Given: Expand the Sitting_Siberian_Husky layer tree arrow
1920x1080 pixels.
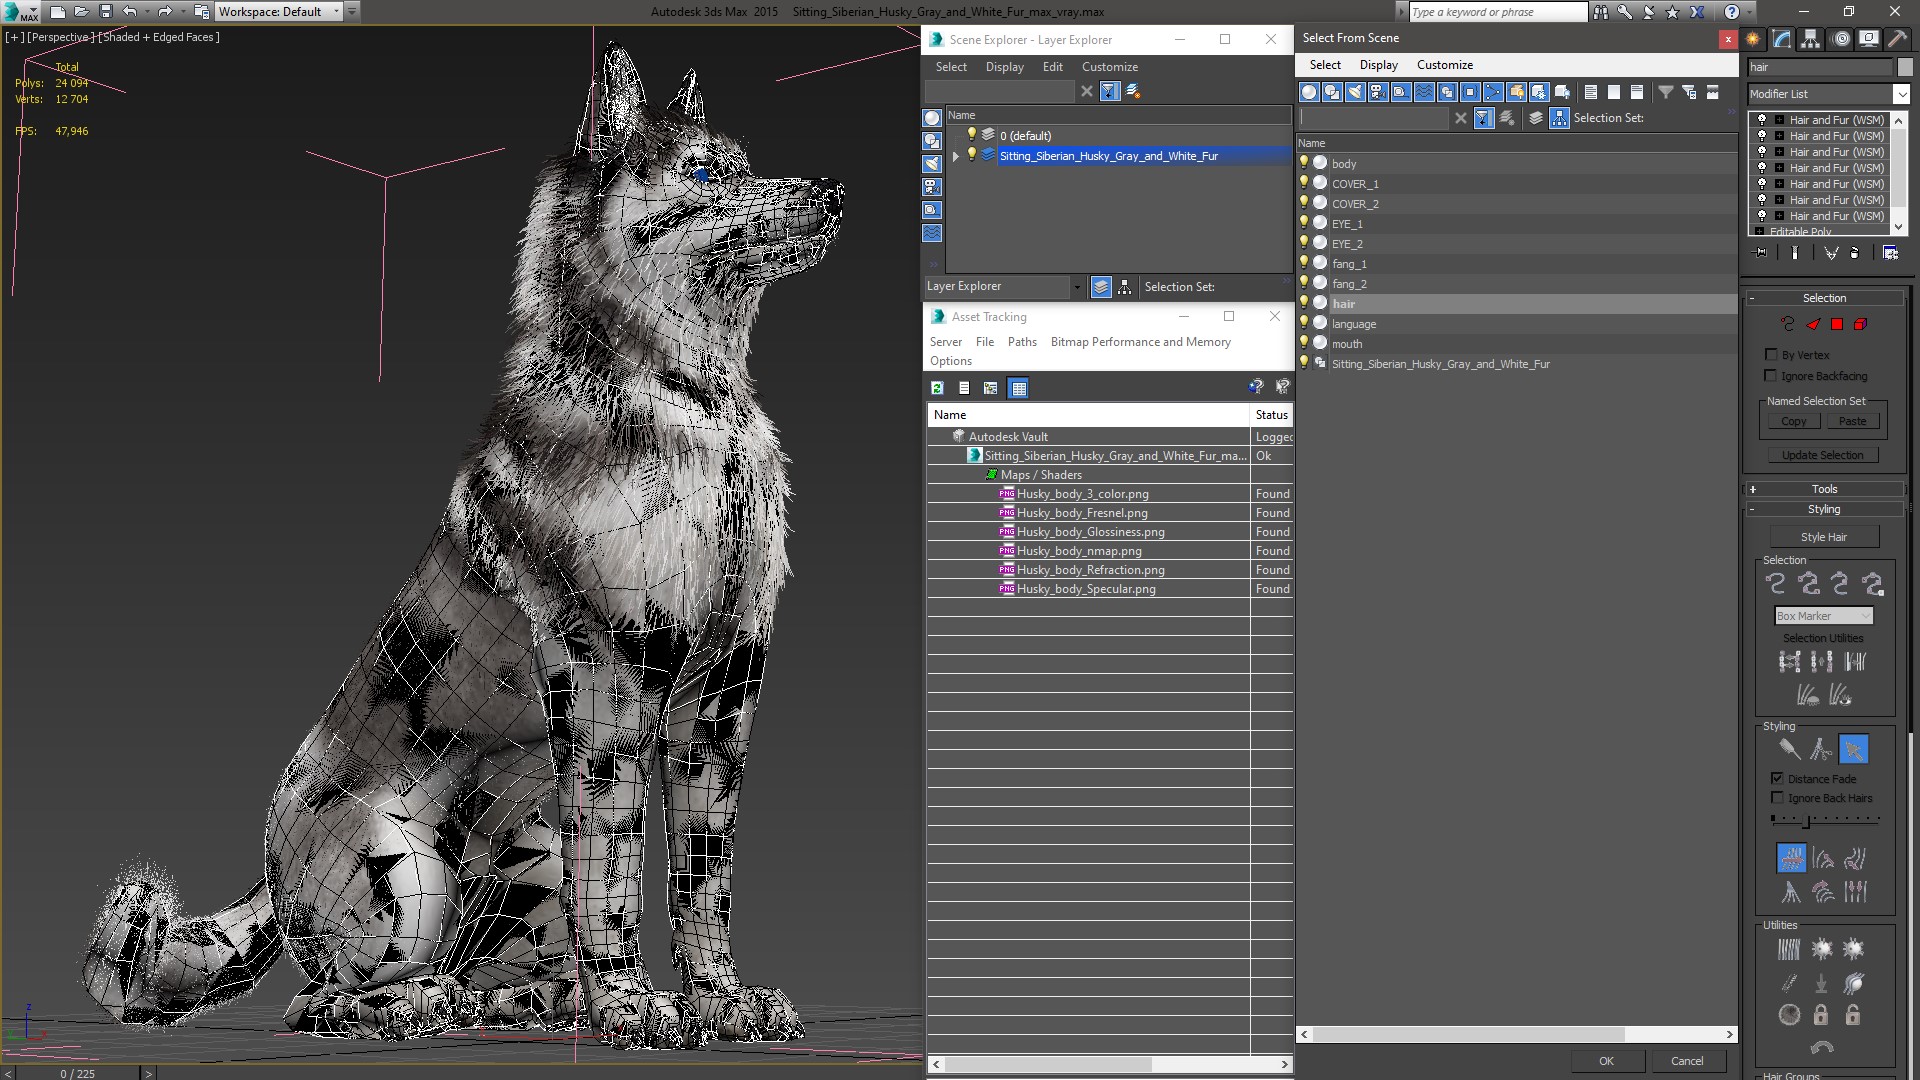Looking at the screenshot, I should pyautogui.click(x=956, y=156).
